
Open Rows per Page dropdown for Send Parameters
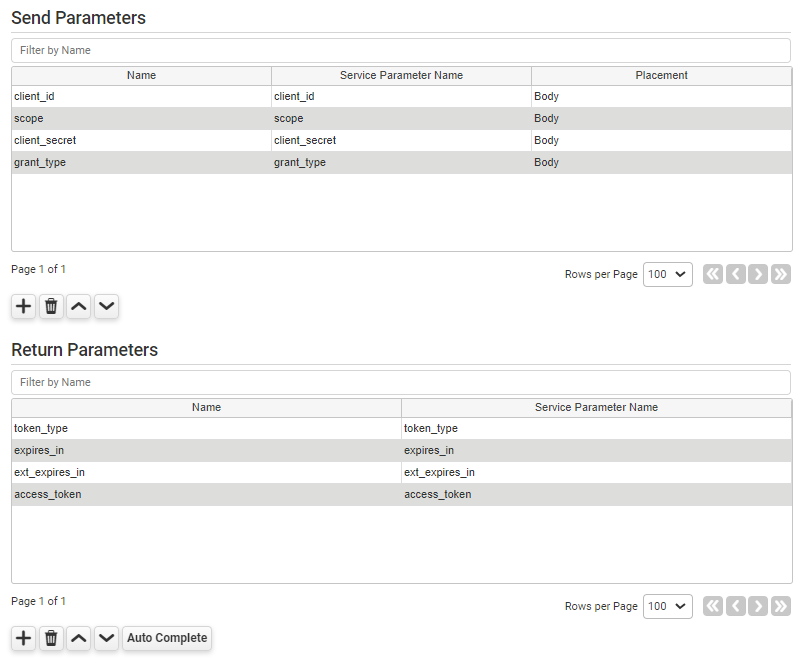(668, 274)
